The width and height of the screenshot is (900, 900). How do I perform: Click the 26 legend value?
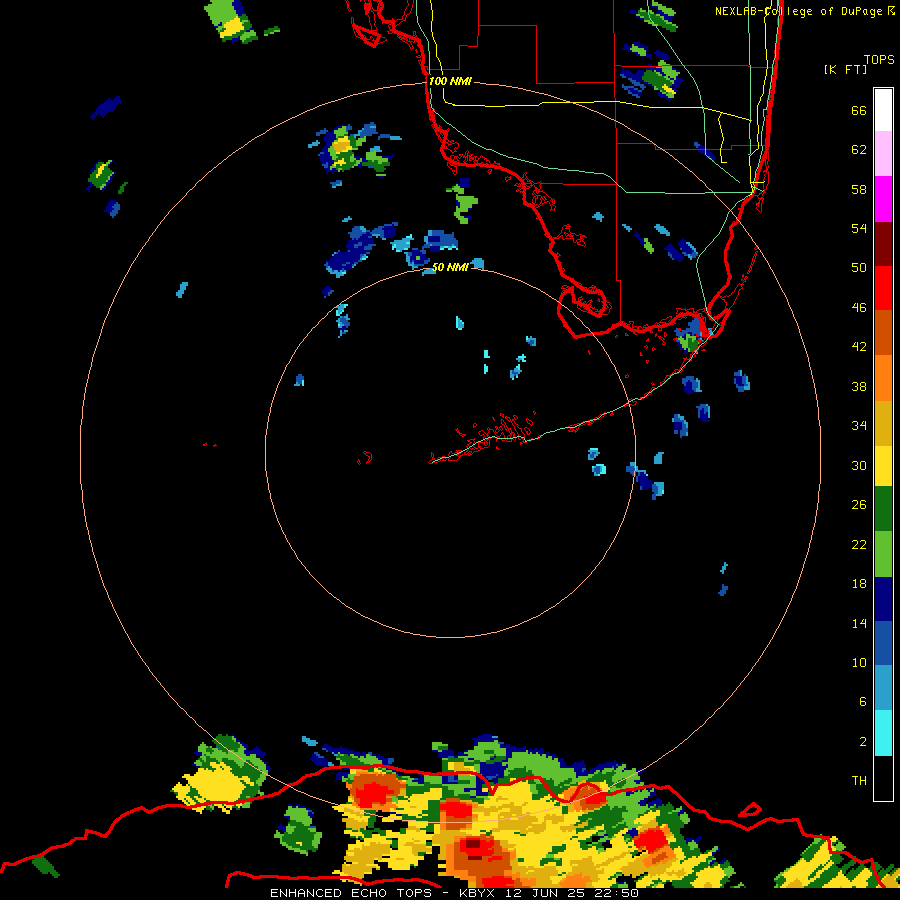pyautogui.click(x=859, y=505)
